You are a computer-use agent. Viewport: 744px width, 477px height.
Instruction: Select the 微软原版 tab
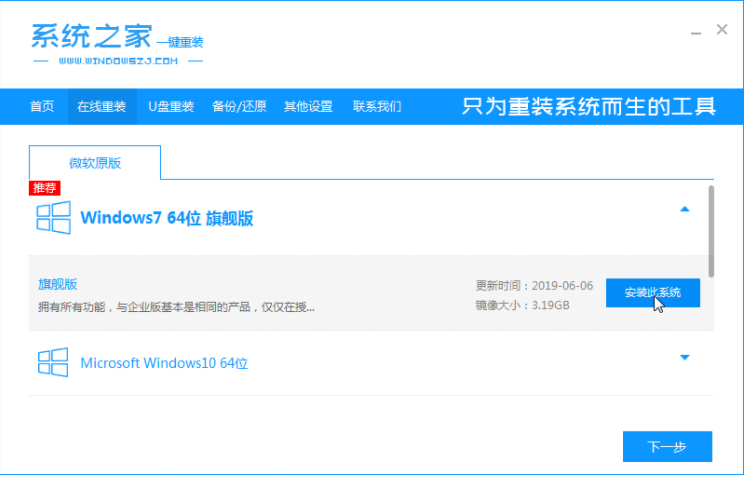[x=94, y=162]
